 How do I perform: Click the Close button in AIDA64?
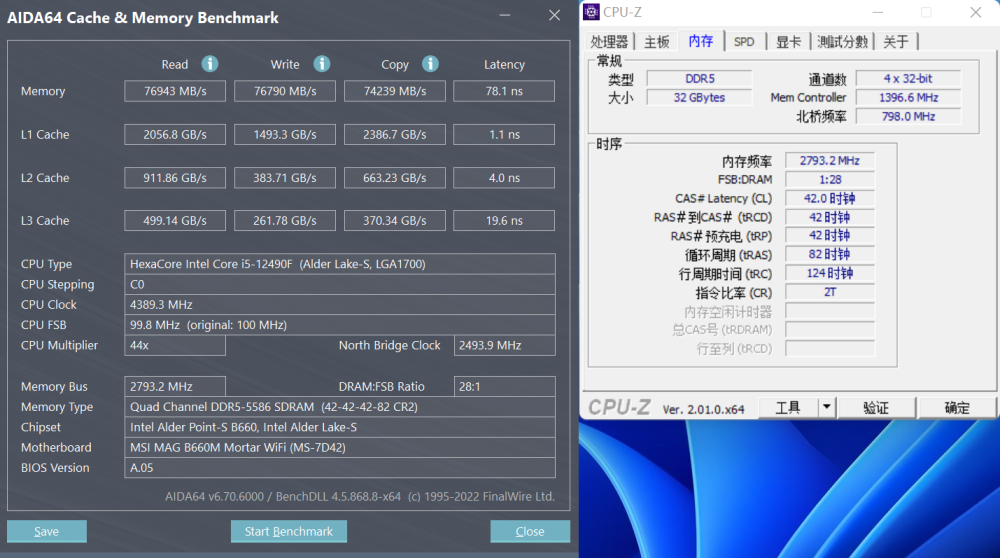(x=530, y=531)
